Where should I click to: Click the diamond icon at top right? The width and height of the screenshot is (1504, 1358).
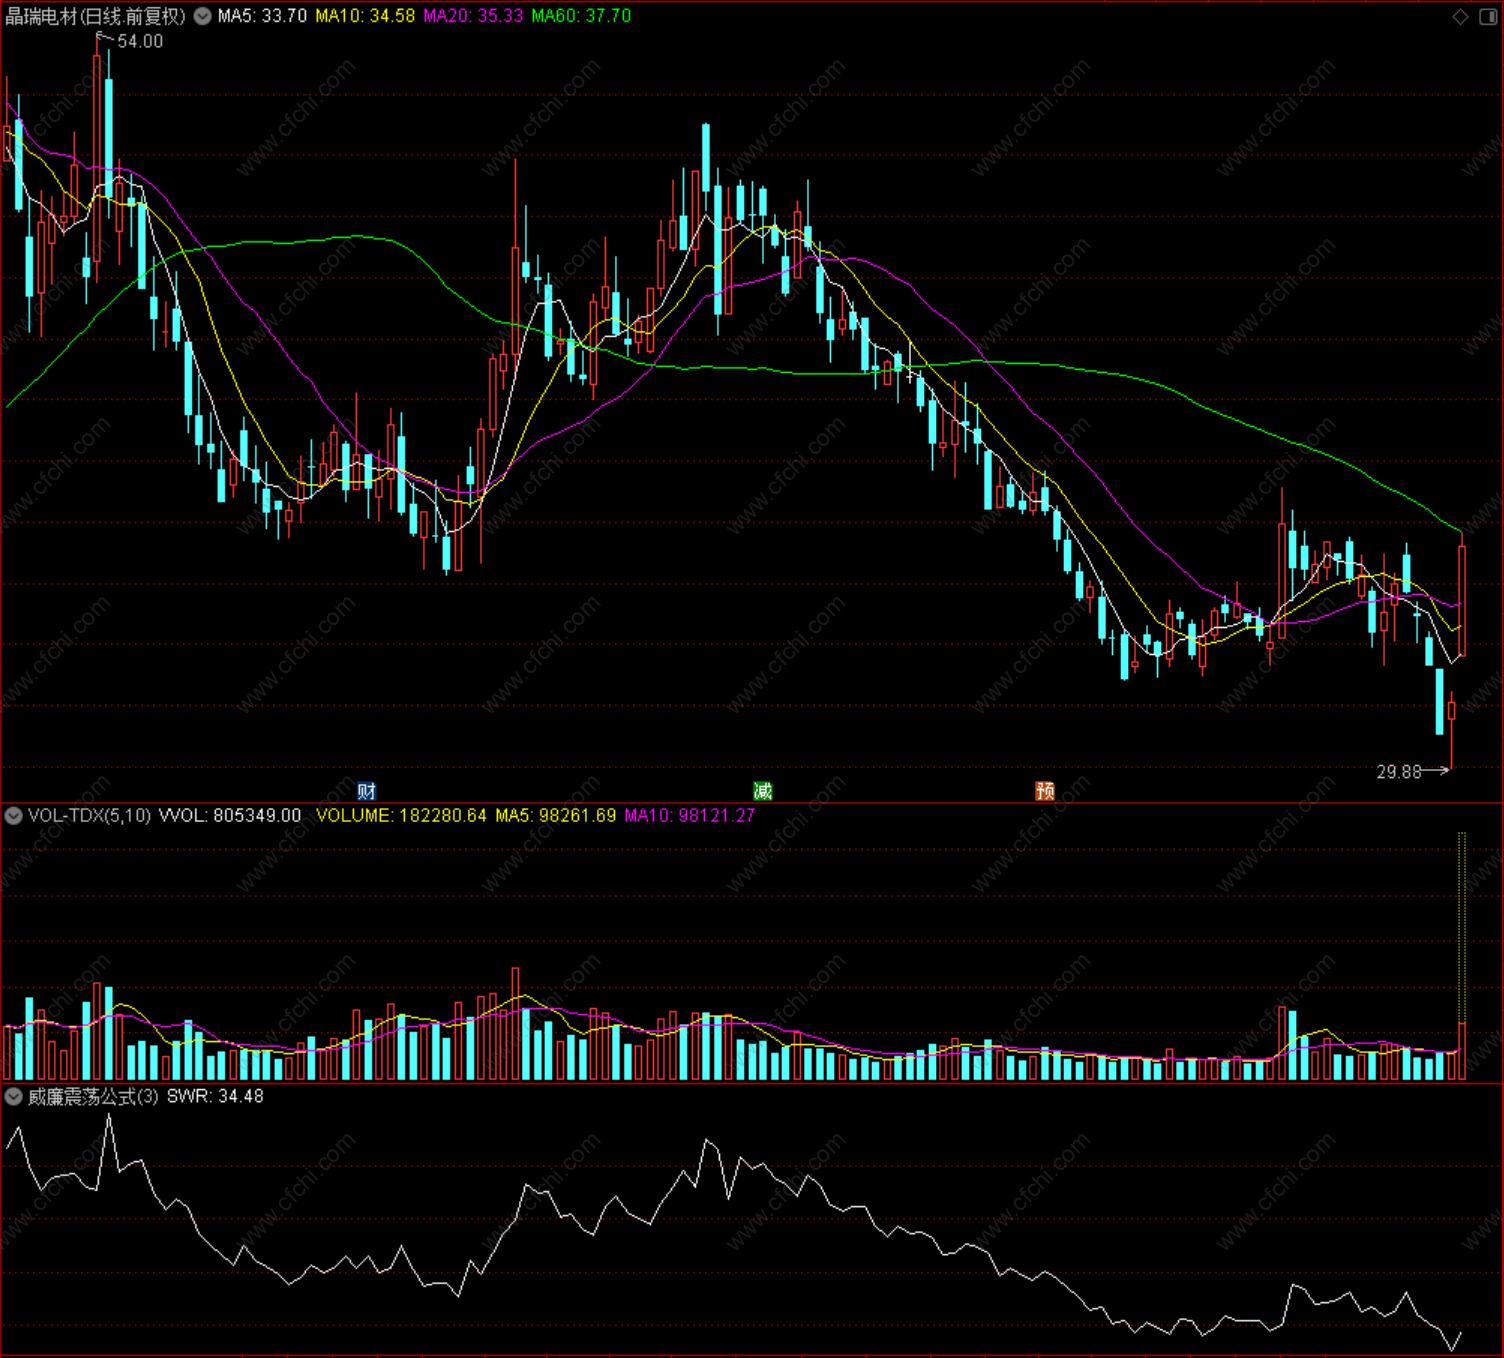1461,16
